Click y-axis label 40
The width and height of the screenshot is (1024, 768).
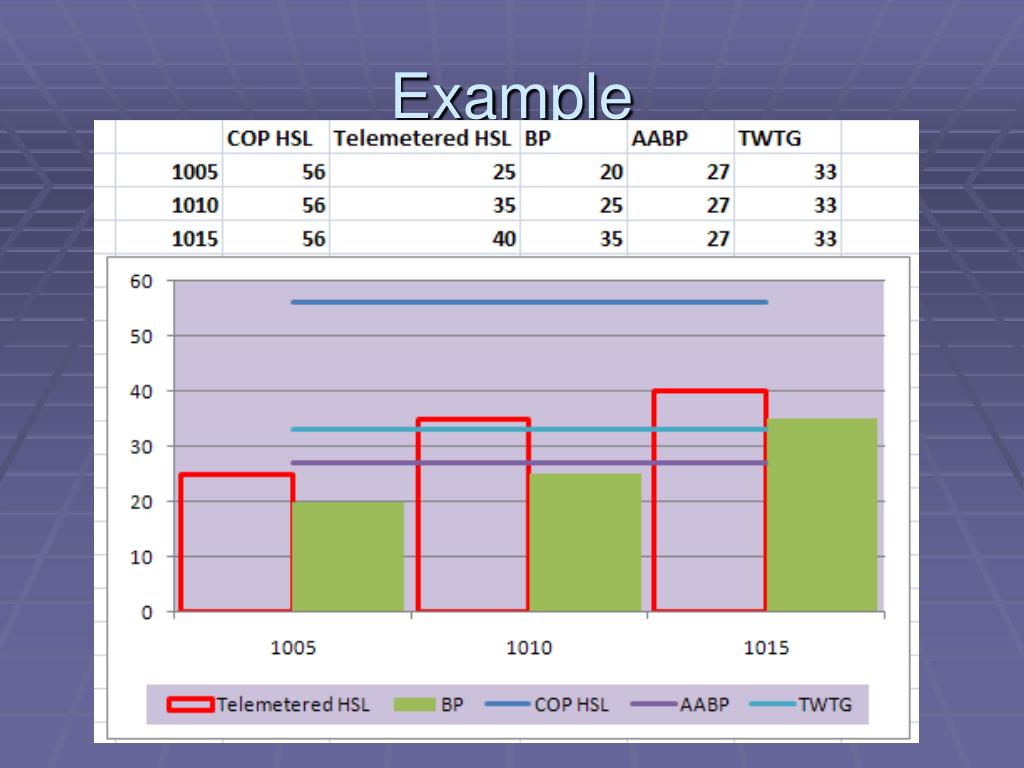(141, 392)
